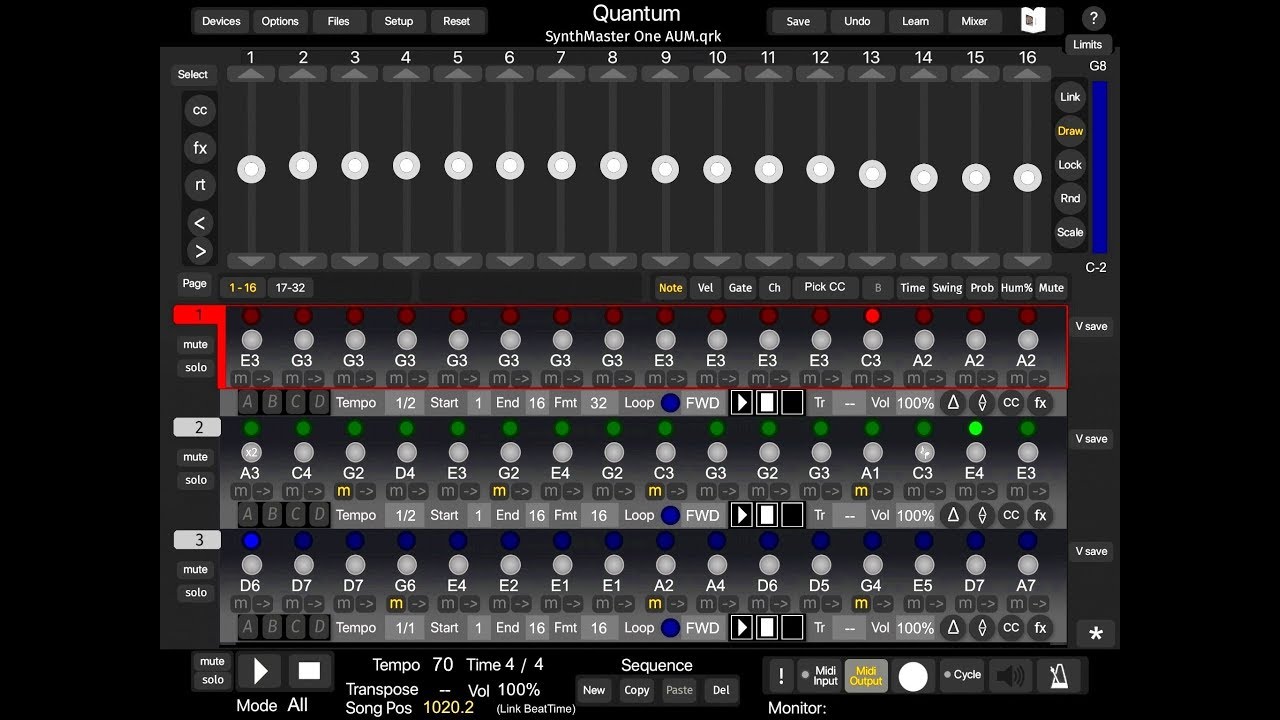
Task: Change track 2 FWD direction setting
Action: pyautogui.click(x=703, y=515)
